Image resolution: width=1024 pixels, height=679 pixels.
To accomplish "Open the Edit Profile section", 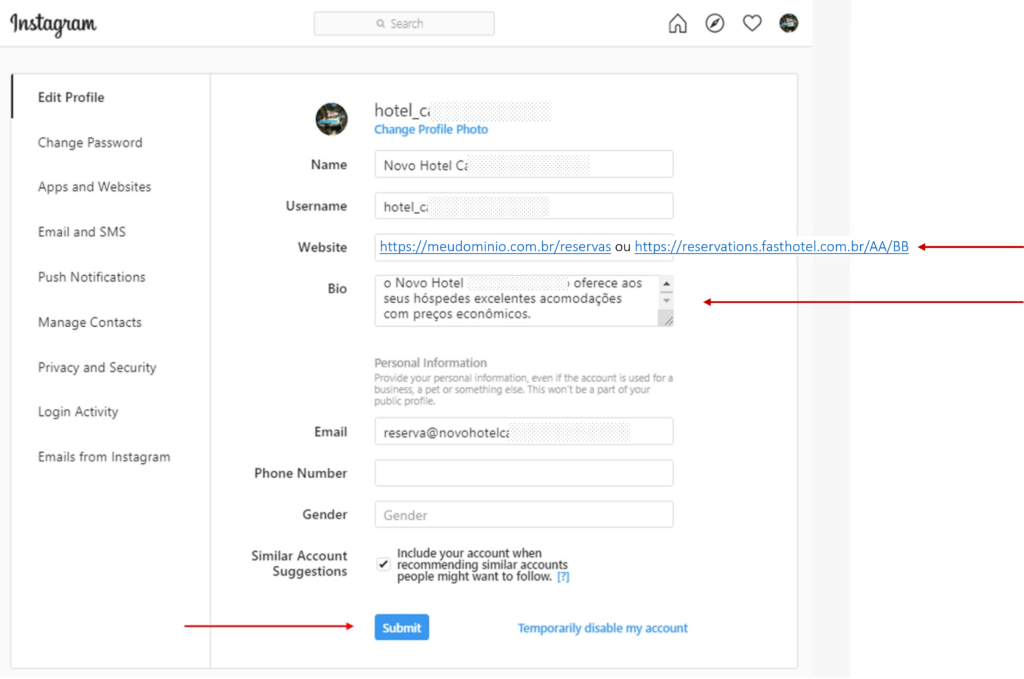I will coord(71,97).
